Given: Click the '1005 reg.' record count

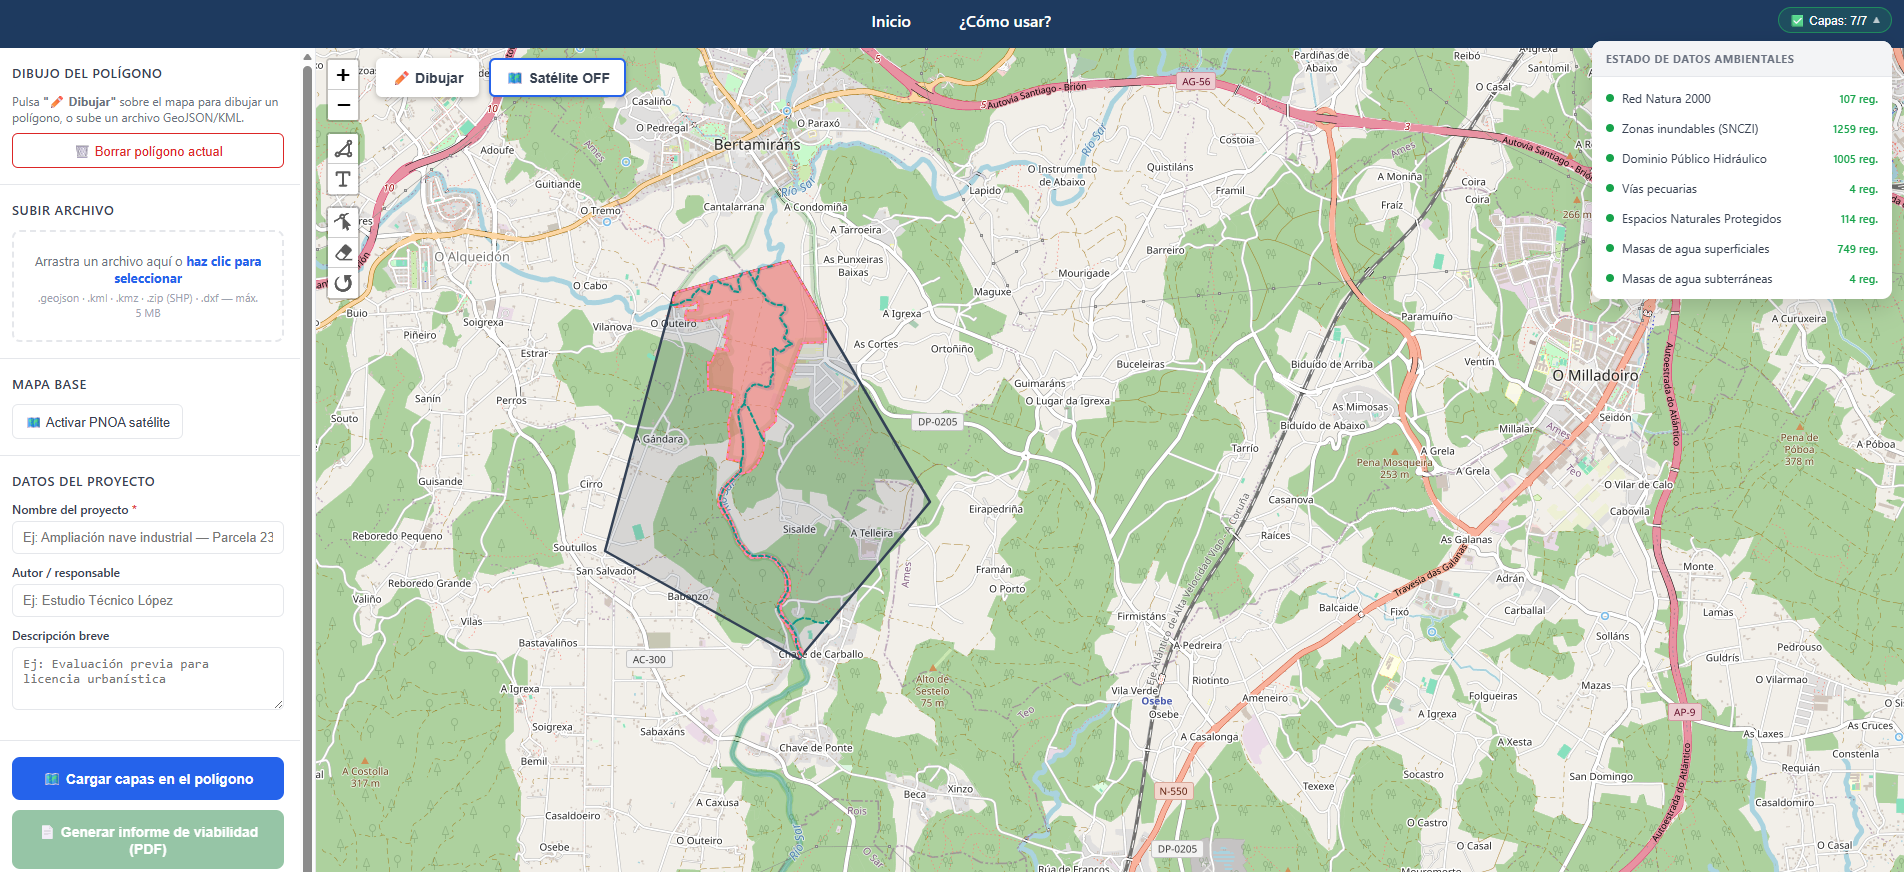Looking at the screenshot, I should coord(1855,159).
